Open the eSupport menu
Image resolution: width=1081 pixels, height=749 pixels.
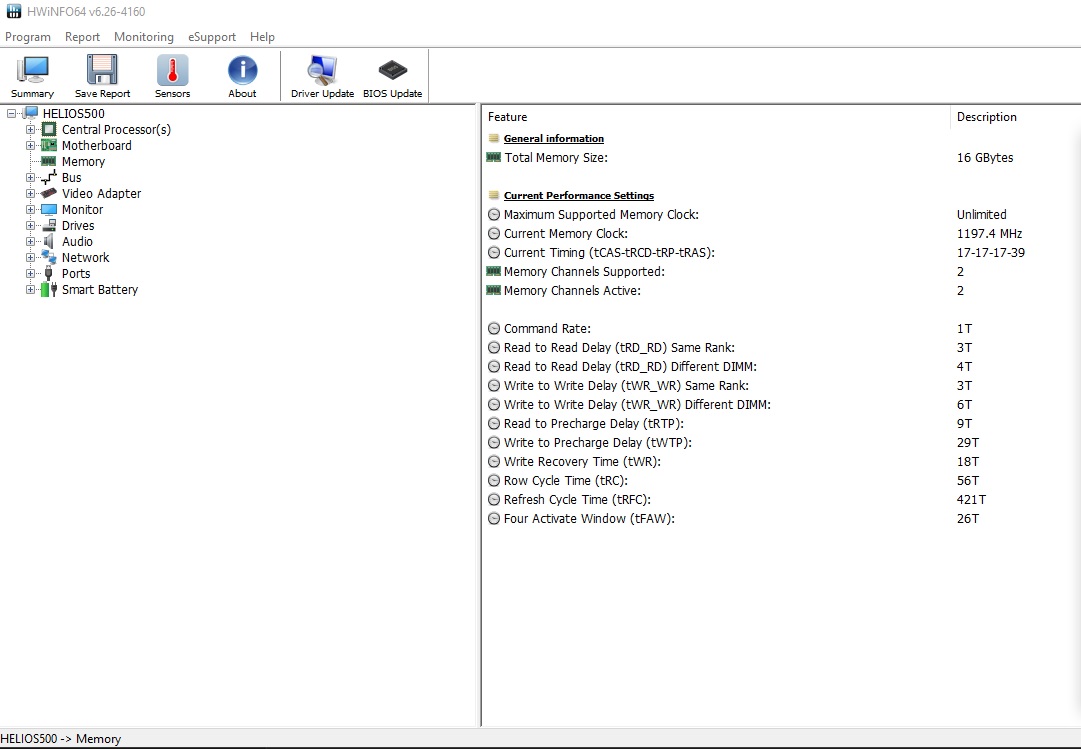point(212,37)
